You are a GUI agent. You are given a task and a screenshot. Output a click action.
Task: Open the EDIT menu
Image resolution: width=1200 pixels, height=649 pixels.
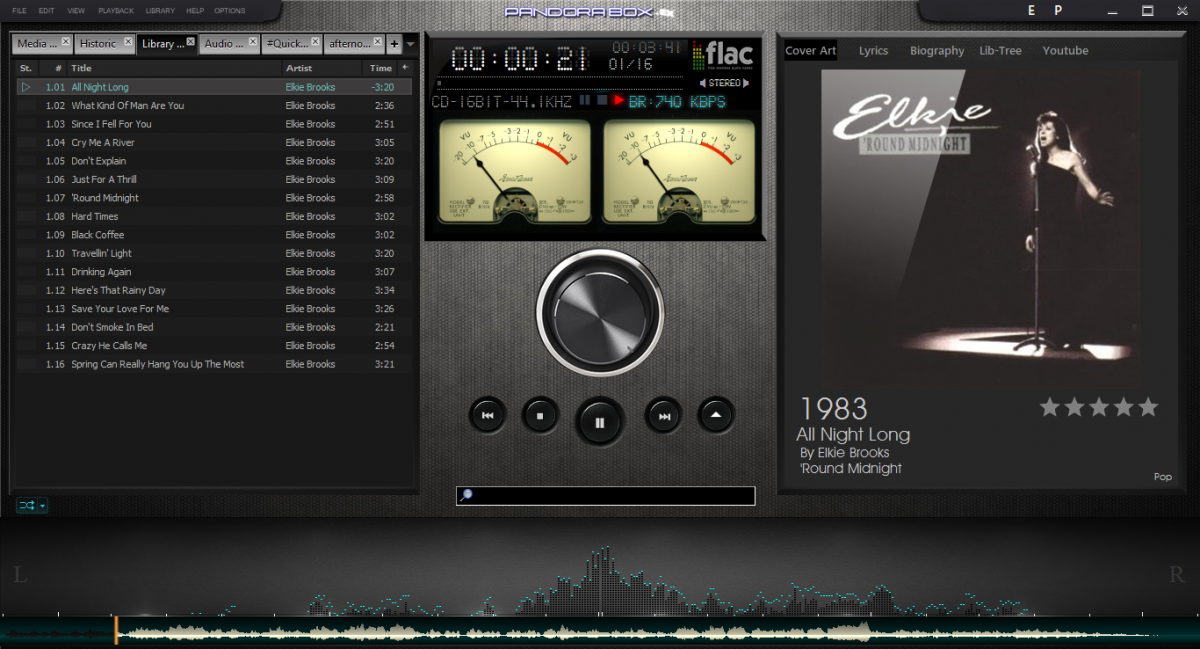coord(47,11)
